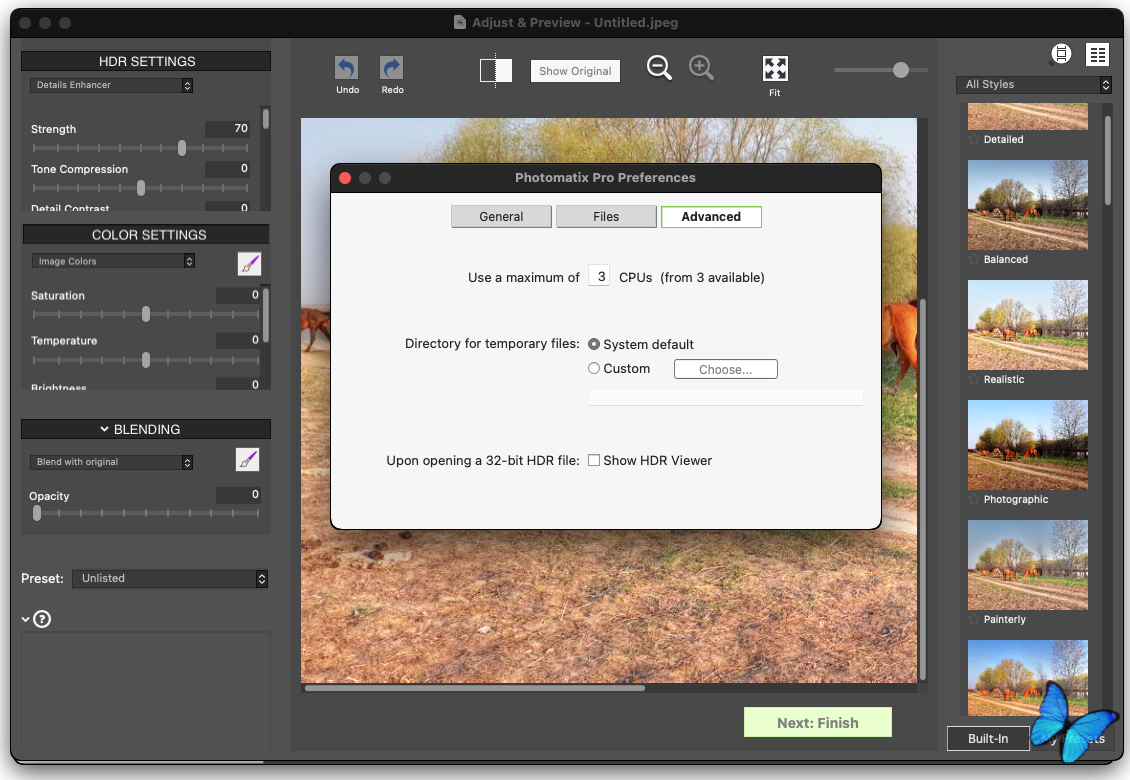Image resolution: width=1130 pixels, height=780 pixels.
Task: Apply the Realistic preset thumbnail
Action: pyautogui.click(x=1028, y=325)
